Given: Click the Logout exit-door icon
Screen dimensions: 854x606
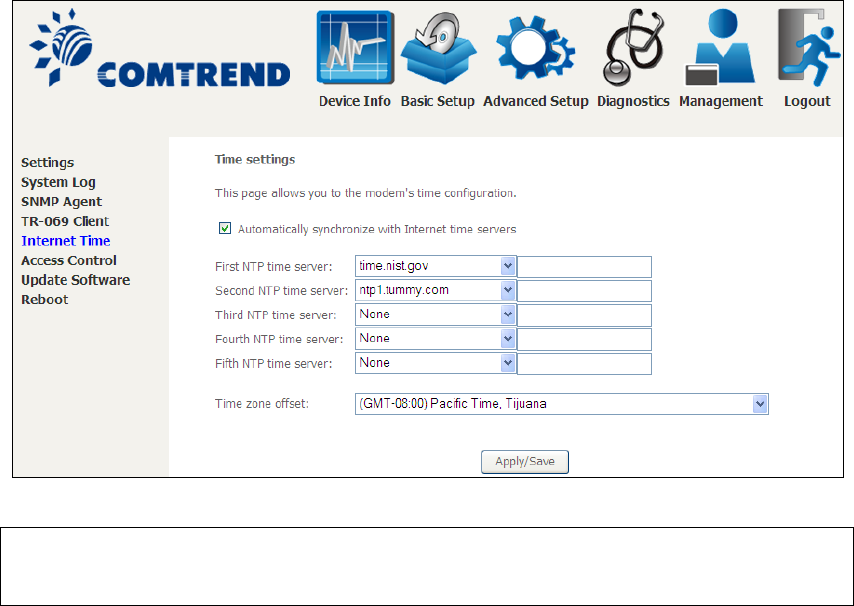Looking at the screenshot, I should click(808, 48).
